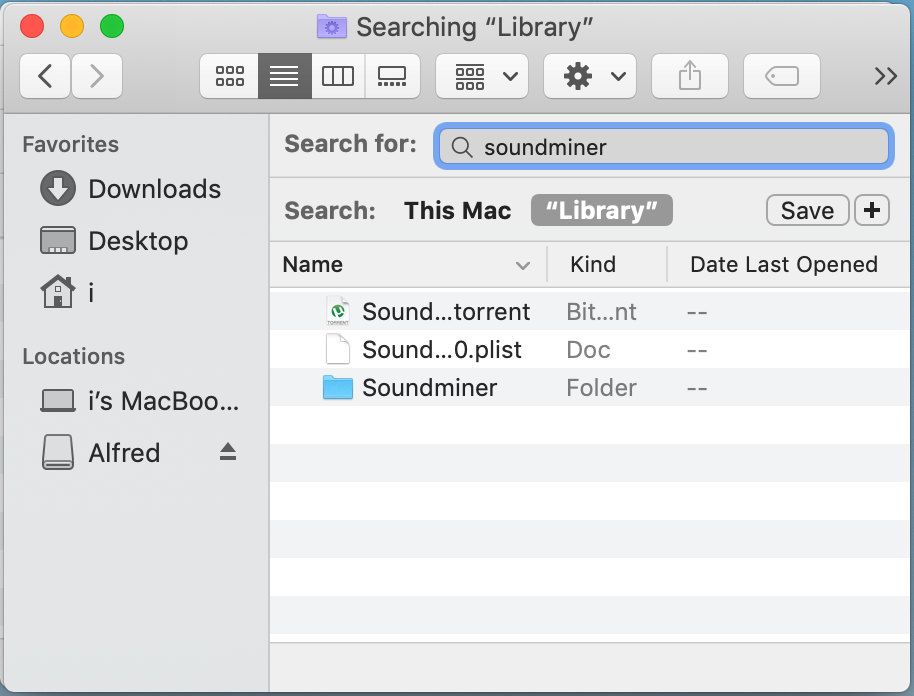Go back with the left arrow
This screenshot has height=696, width=914.
pos(45,76)
